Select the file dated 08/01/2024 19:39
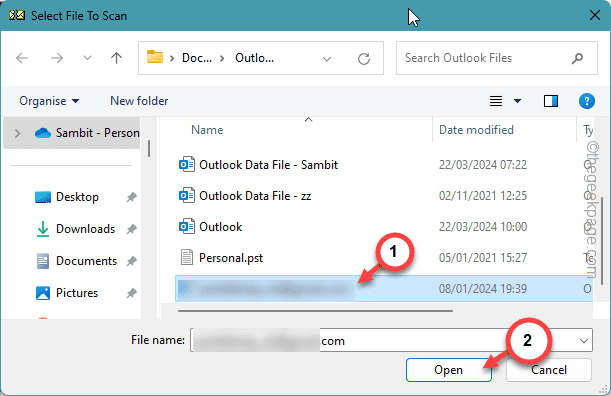The image size is (611, 396). pos(384,289)
